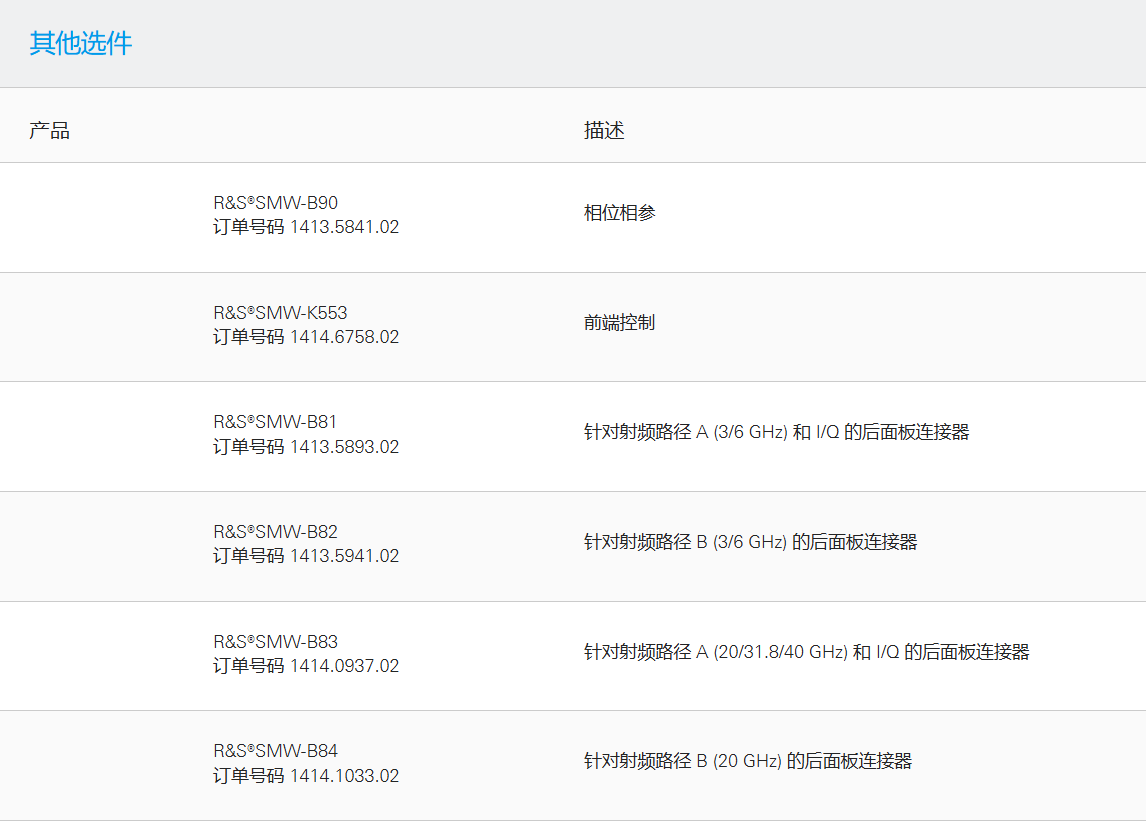This screenshot has height=821, width=1146.
Task: Open the R&S SMW-B84 product entry
Action: click(275, 751)
